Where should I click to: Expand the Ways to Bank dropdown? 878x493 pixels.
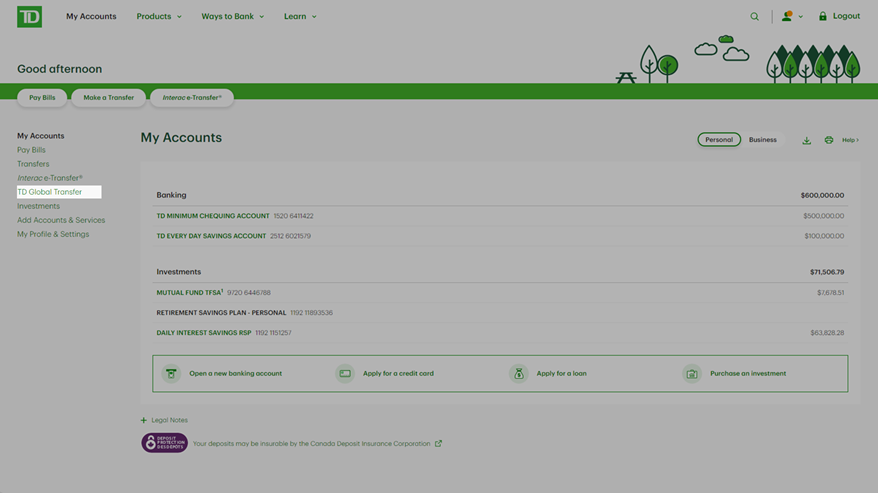point(232,16)
